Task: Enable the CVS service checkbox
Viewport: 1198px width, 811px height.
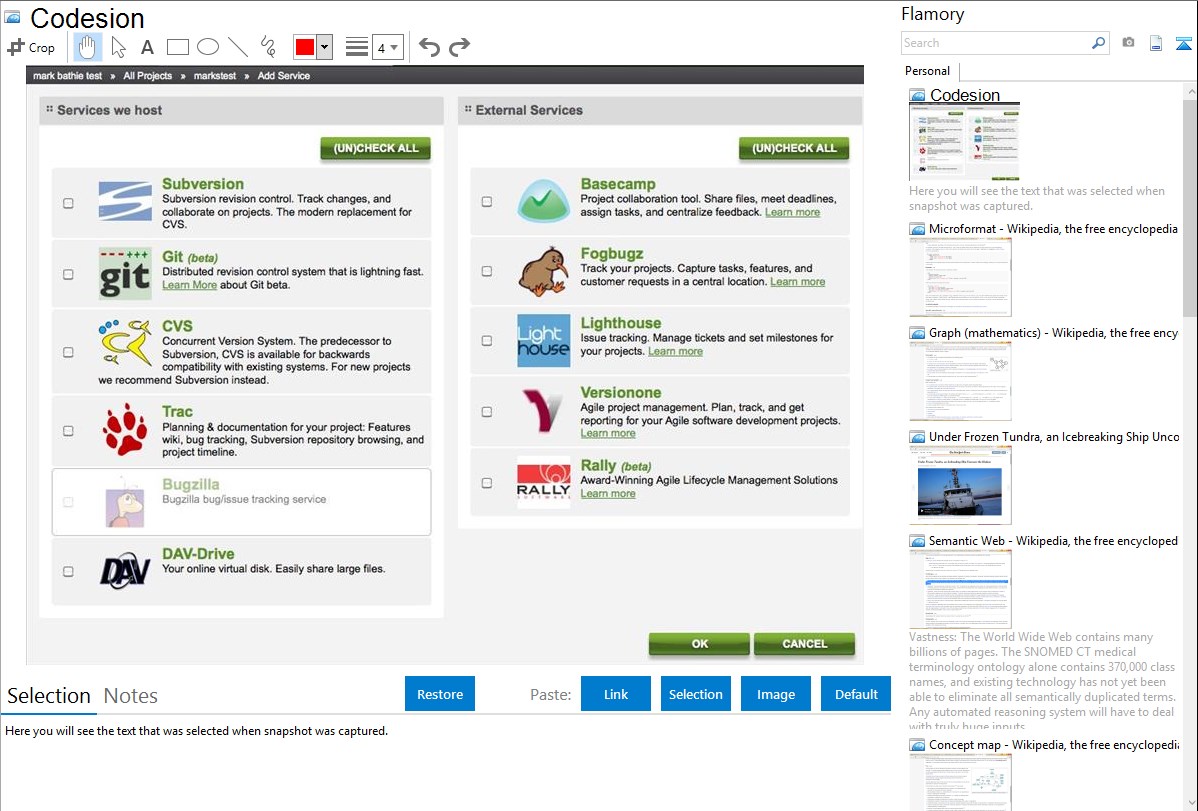Action: (68, 352)
